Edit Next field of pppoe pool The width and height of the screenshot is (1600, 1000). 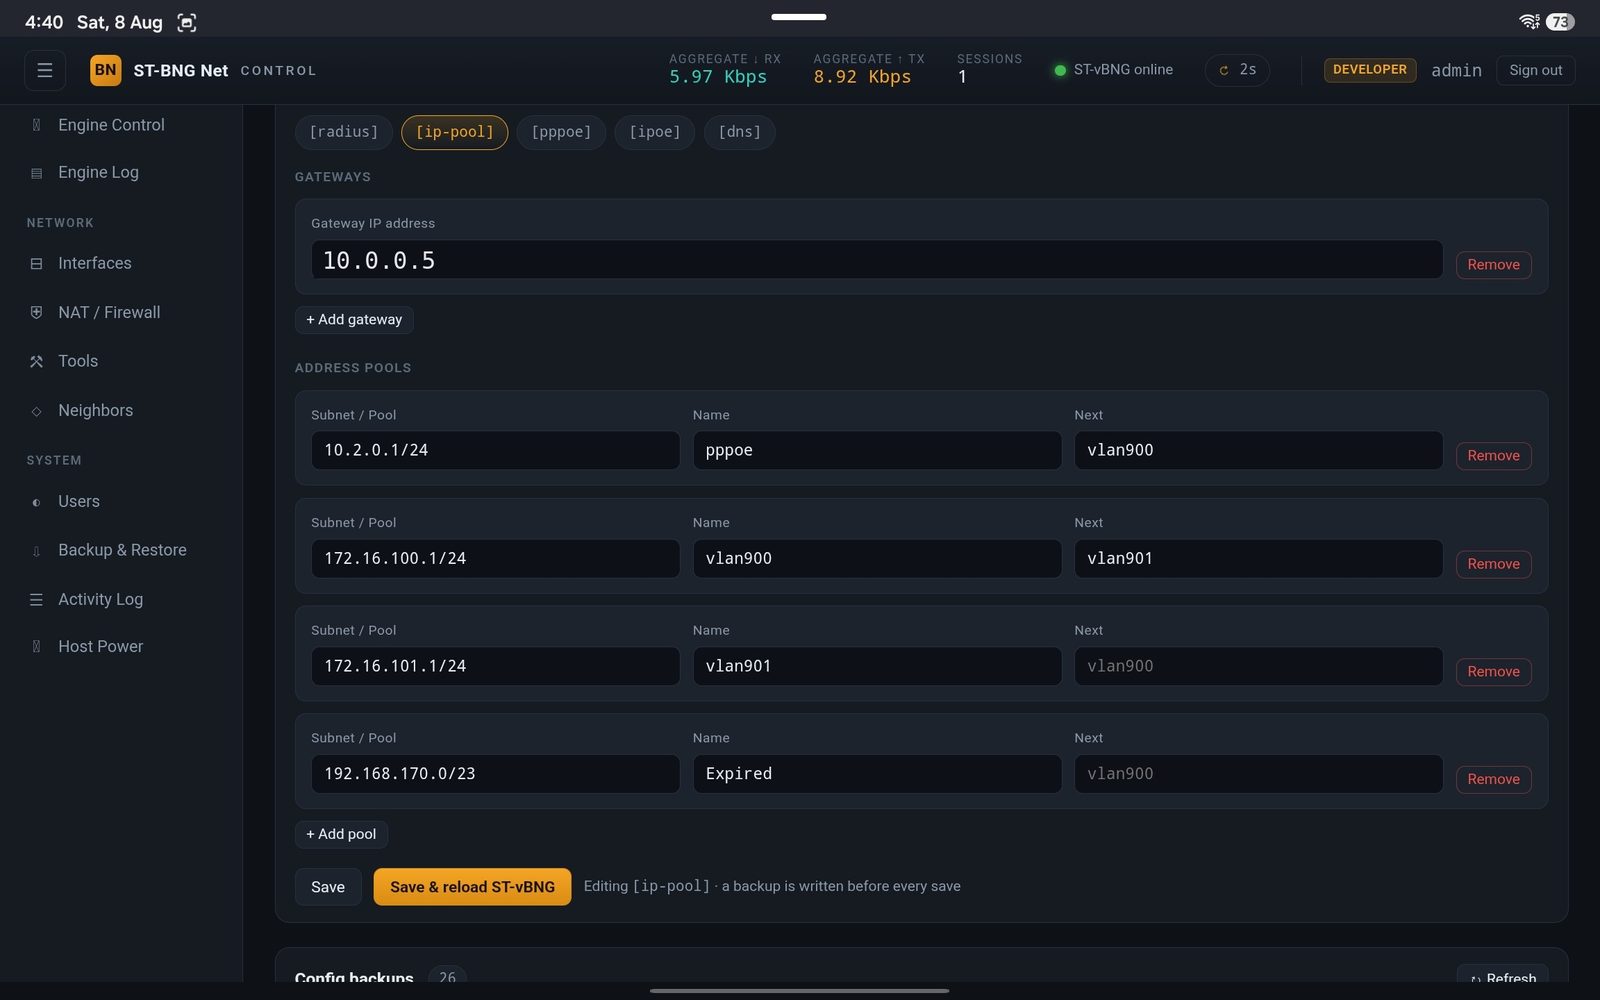[x=1258, y=450]
